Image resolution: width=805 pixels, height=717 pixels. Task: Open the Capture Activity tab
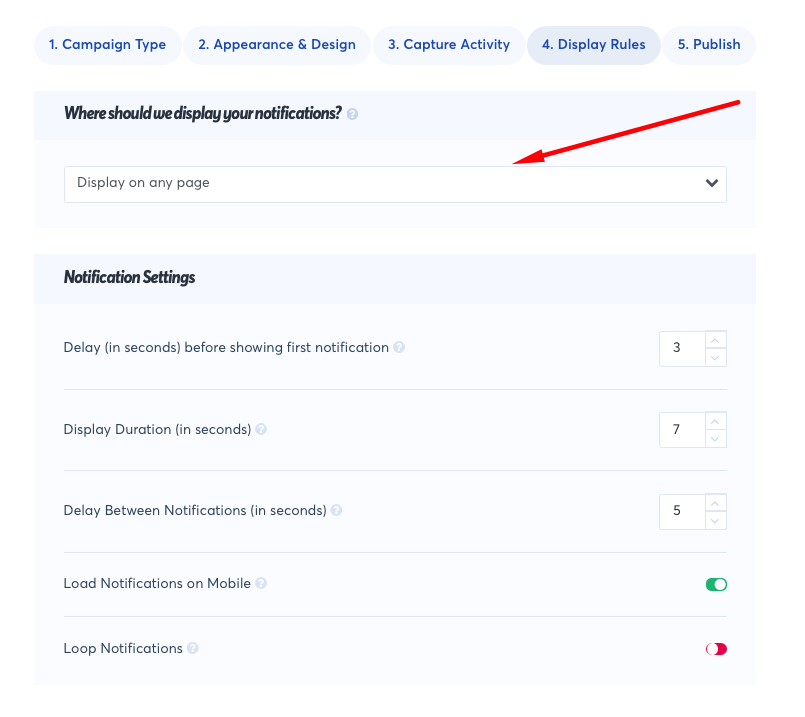tap(449, 45)
